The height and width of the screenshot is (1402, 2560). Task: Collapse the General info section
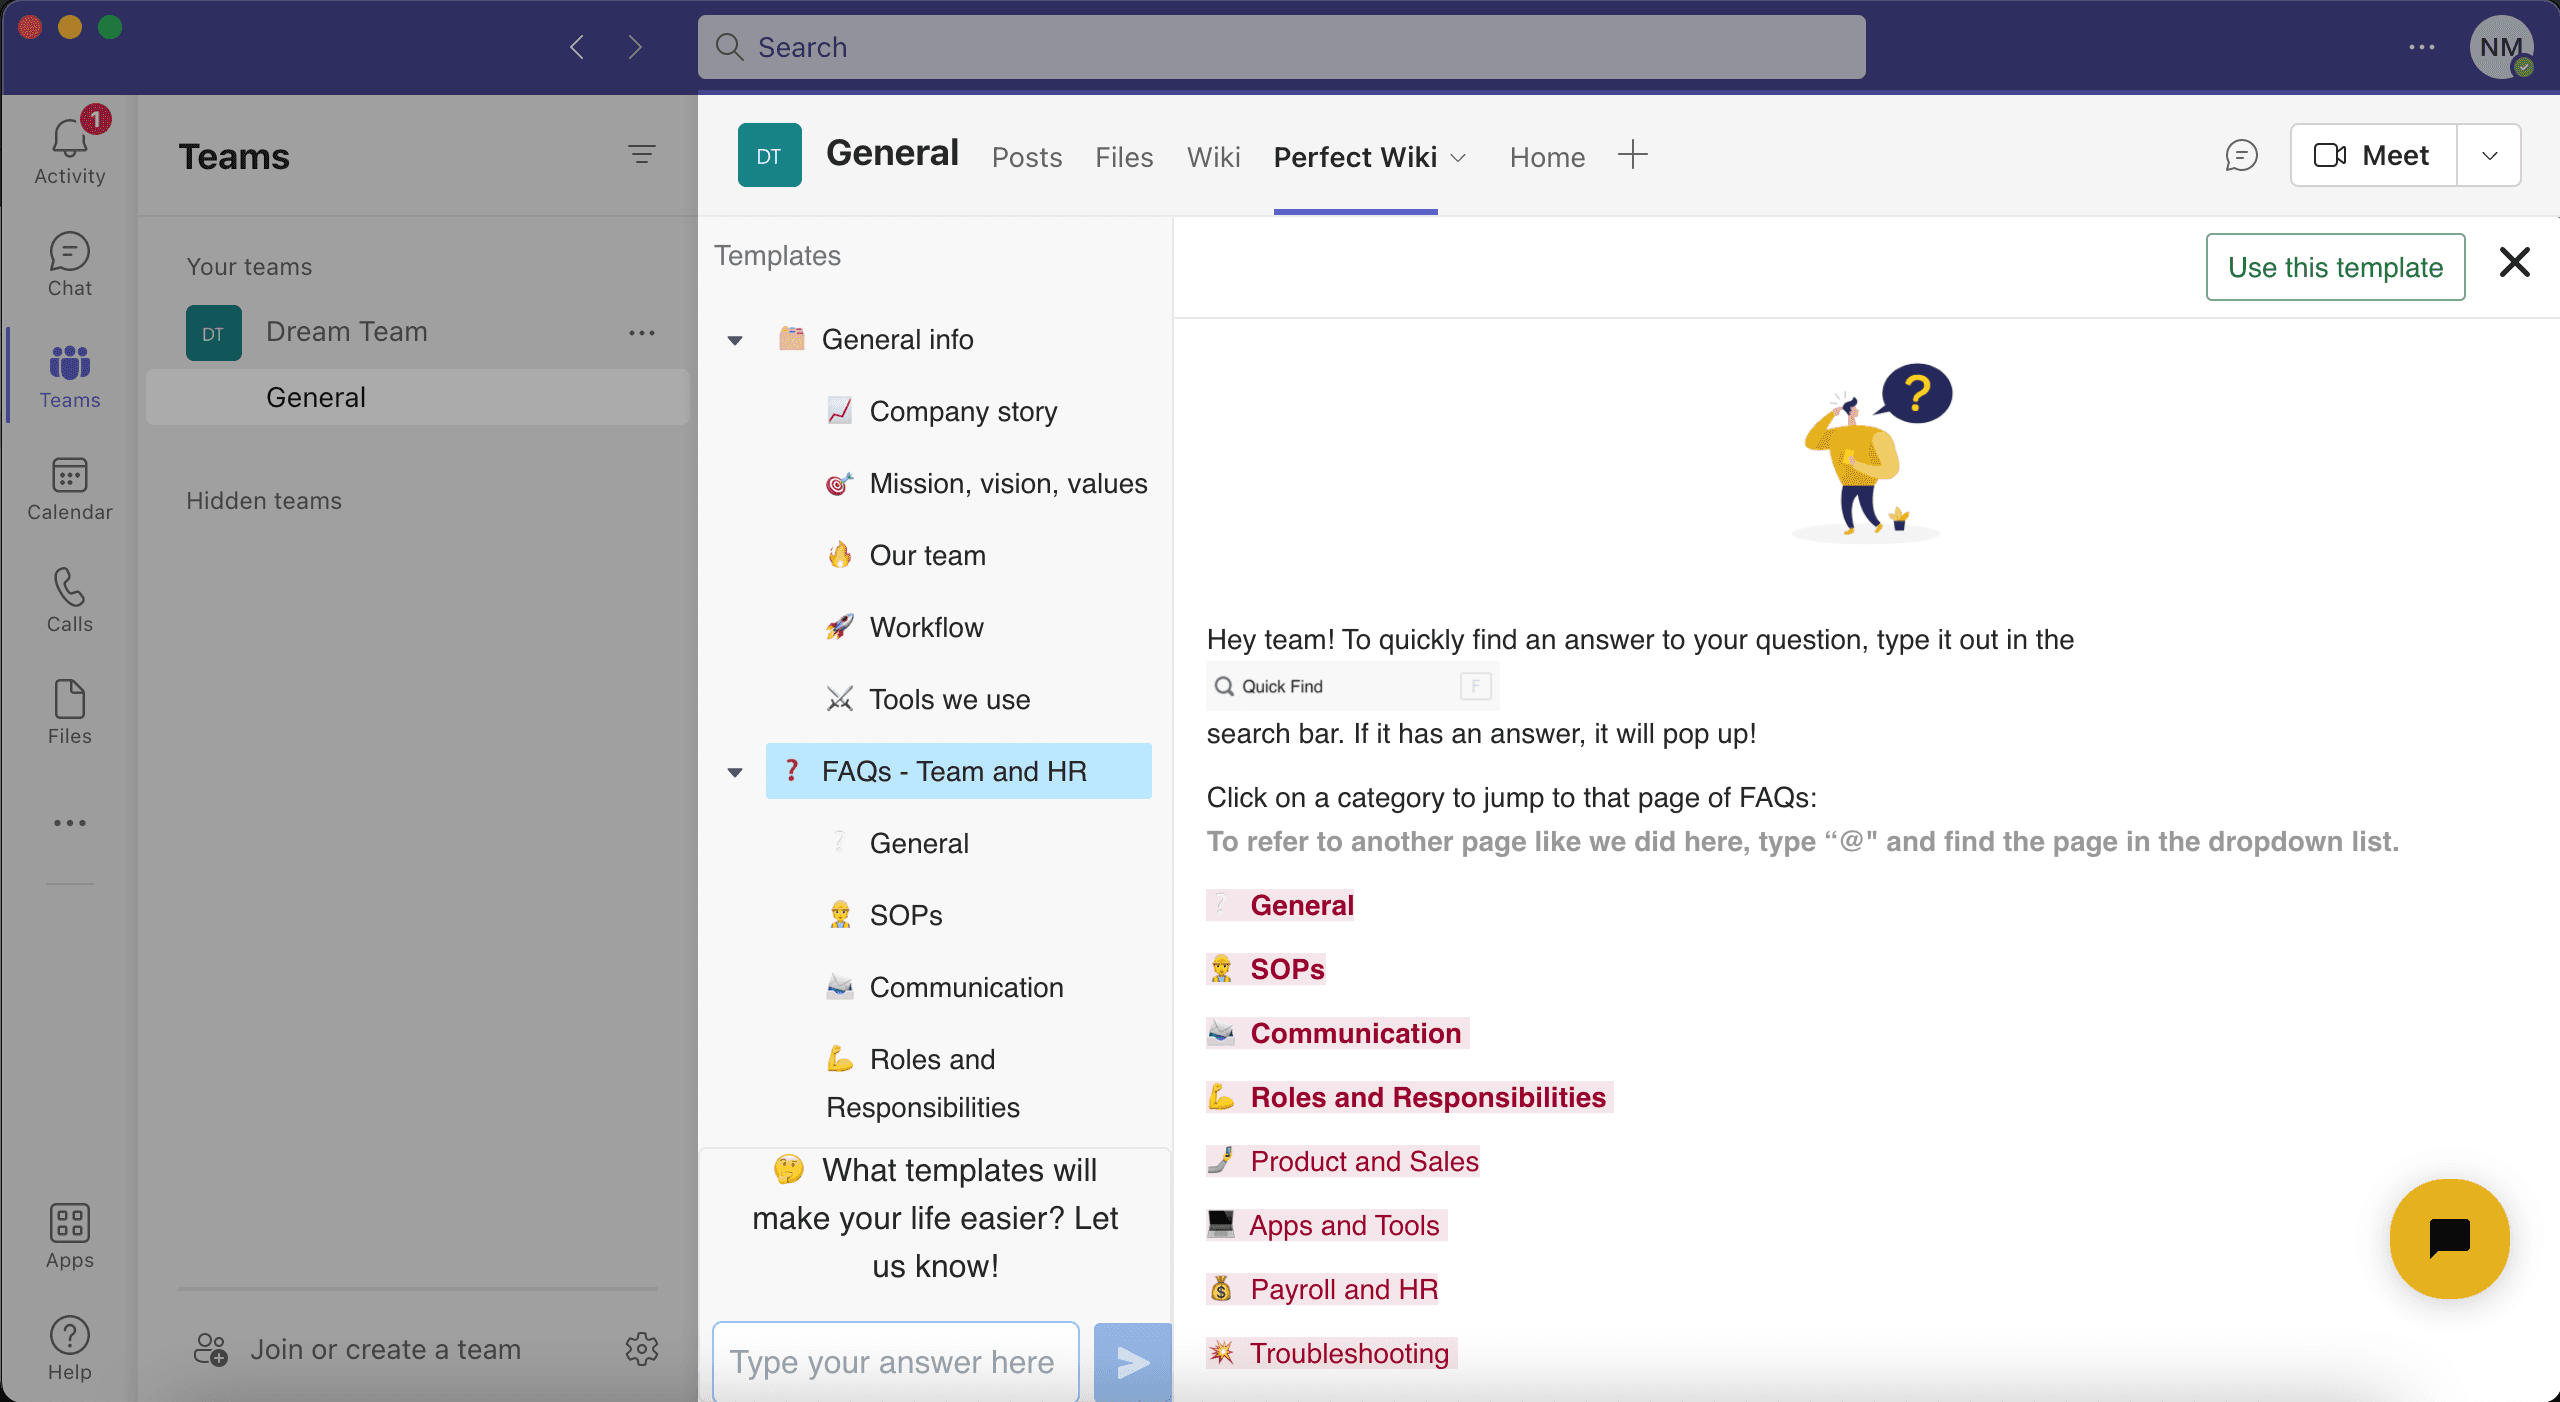(737, 340)
